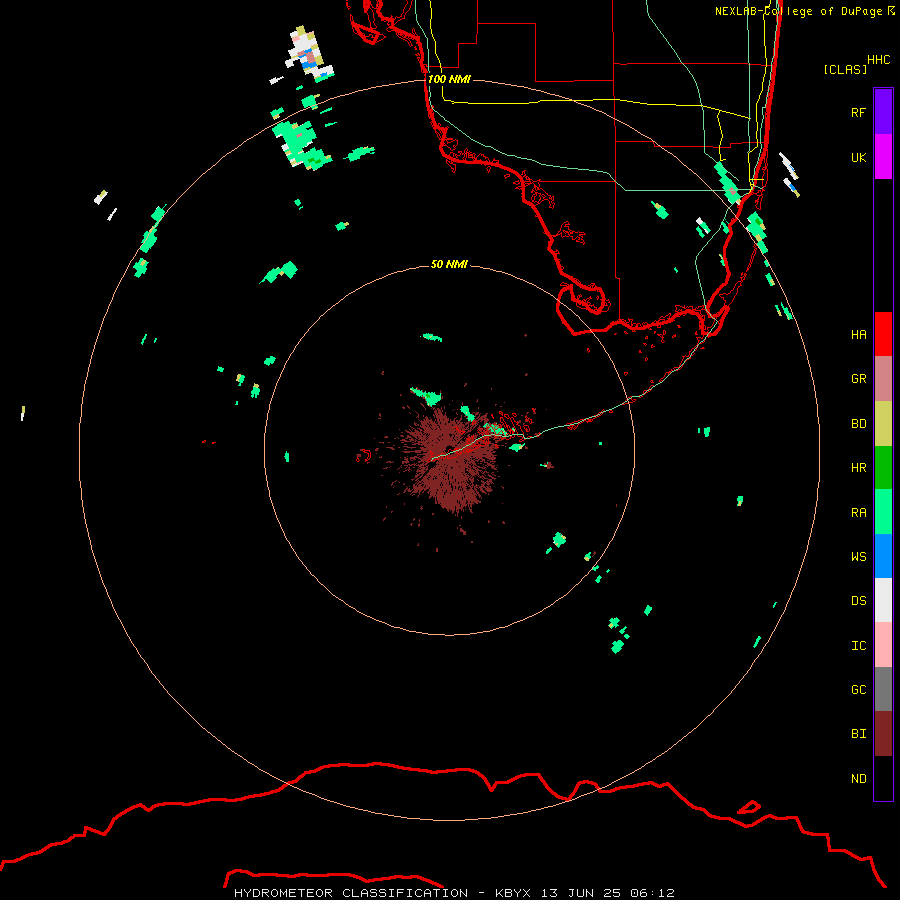This screenshot has height=900, width=900.
Task: Click the ND black legend swatch
Action: point(883,778)
